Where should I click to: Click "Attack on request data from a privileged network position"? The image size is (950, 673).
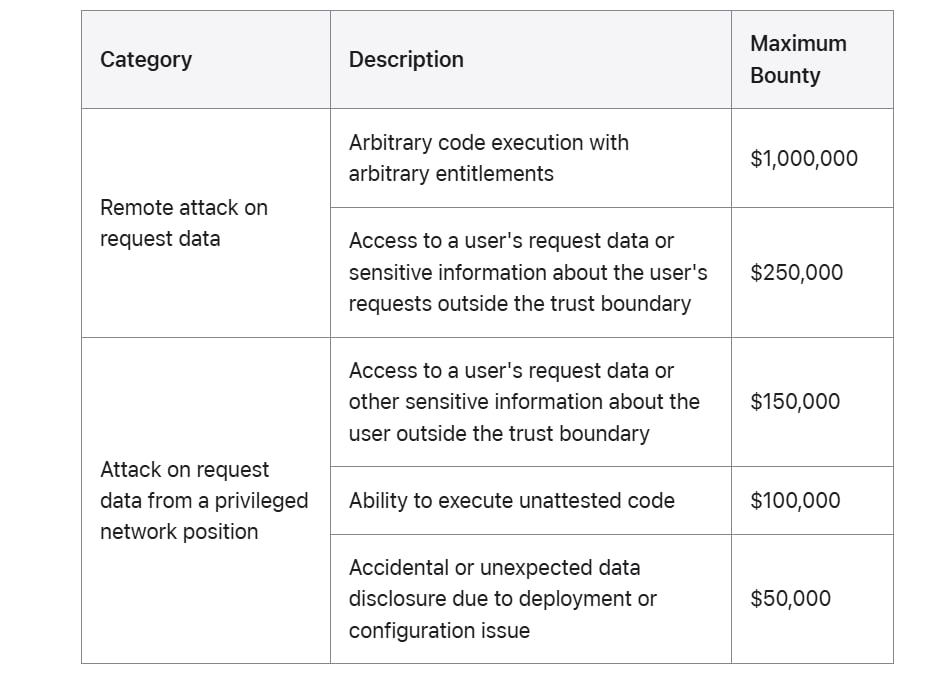pos(204,500)
